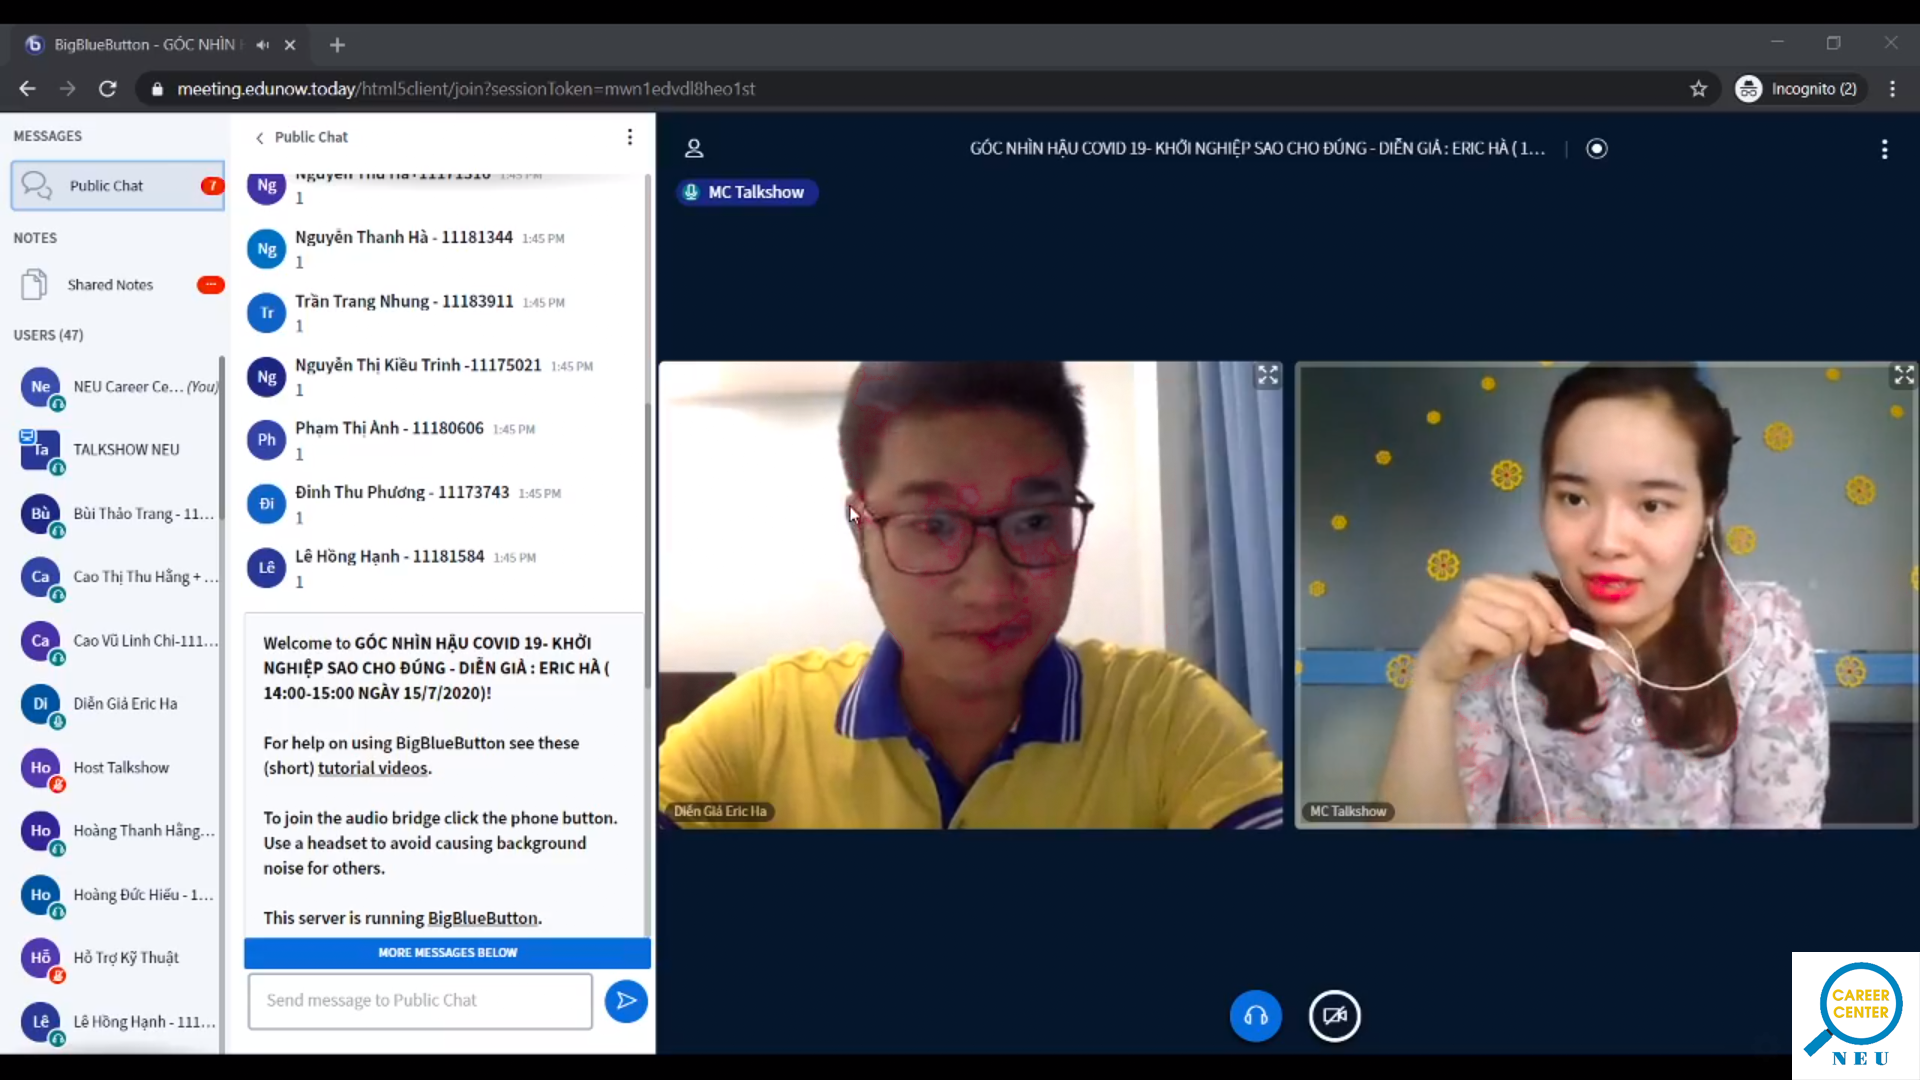
Task: Select user Host Talkshow
Action: (118, 768)
